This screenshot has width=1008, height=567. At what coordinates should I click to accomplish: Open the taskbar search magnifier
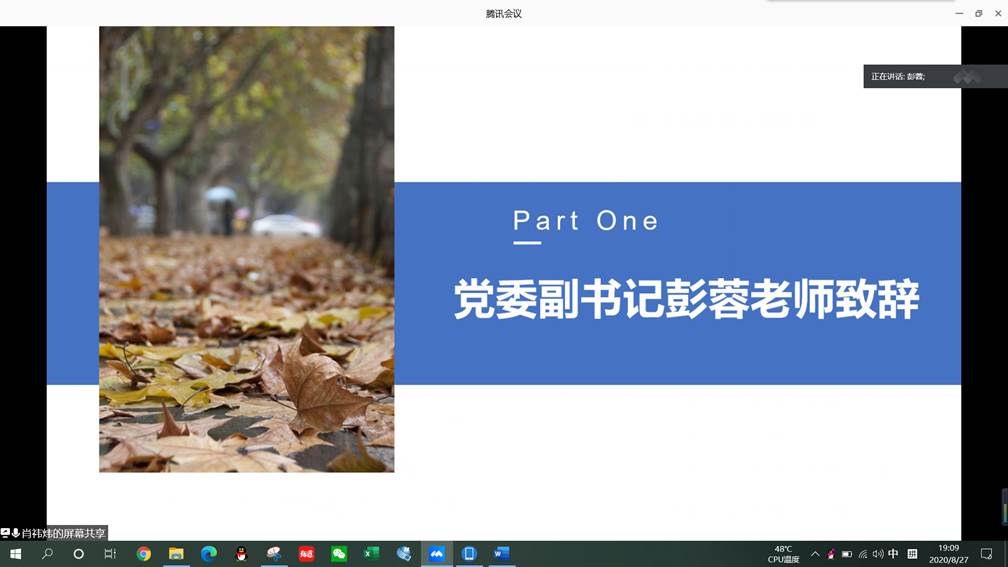pyautogui.click(x=47, y=554)
